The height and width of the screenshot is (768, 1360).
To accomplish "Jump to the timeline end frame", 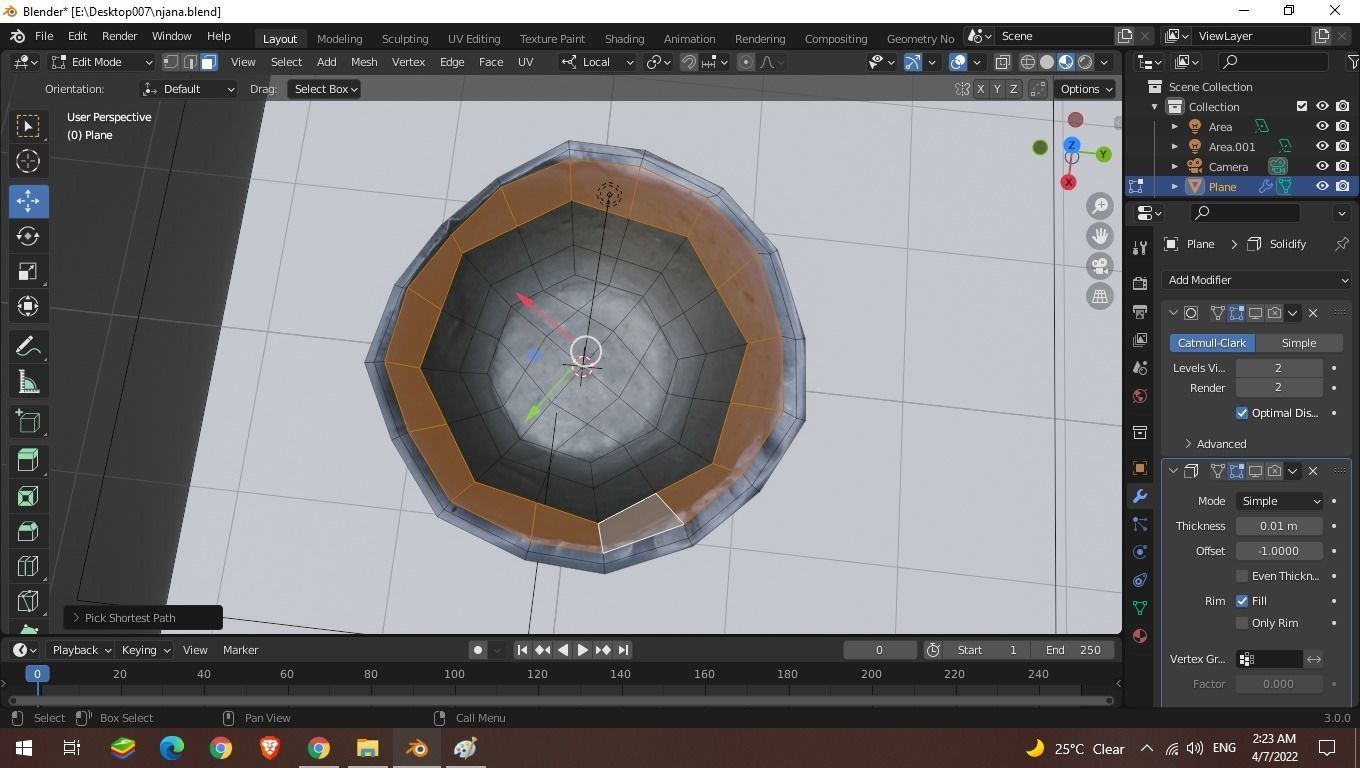I will click(623, 650).
